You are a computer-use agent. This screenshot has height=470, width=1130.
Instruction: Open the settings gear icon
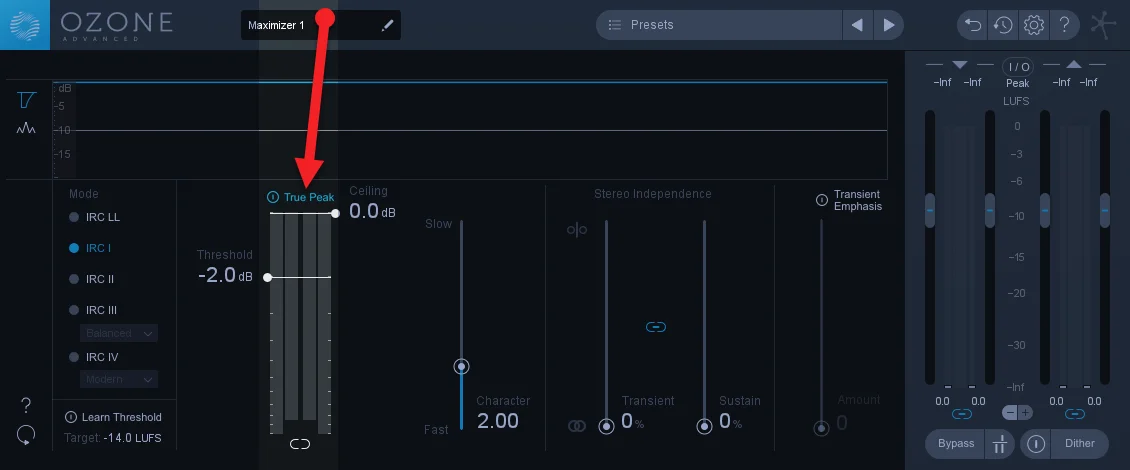[x=1034, y=25]
